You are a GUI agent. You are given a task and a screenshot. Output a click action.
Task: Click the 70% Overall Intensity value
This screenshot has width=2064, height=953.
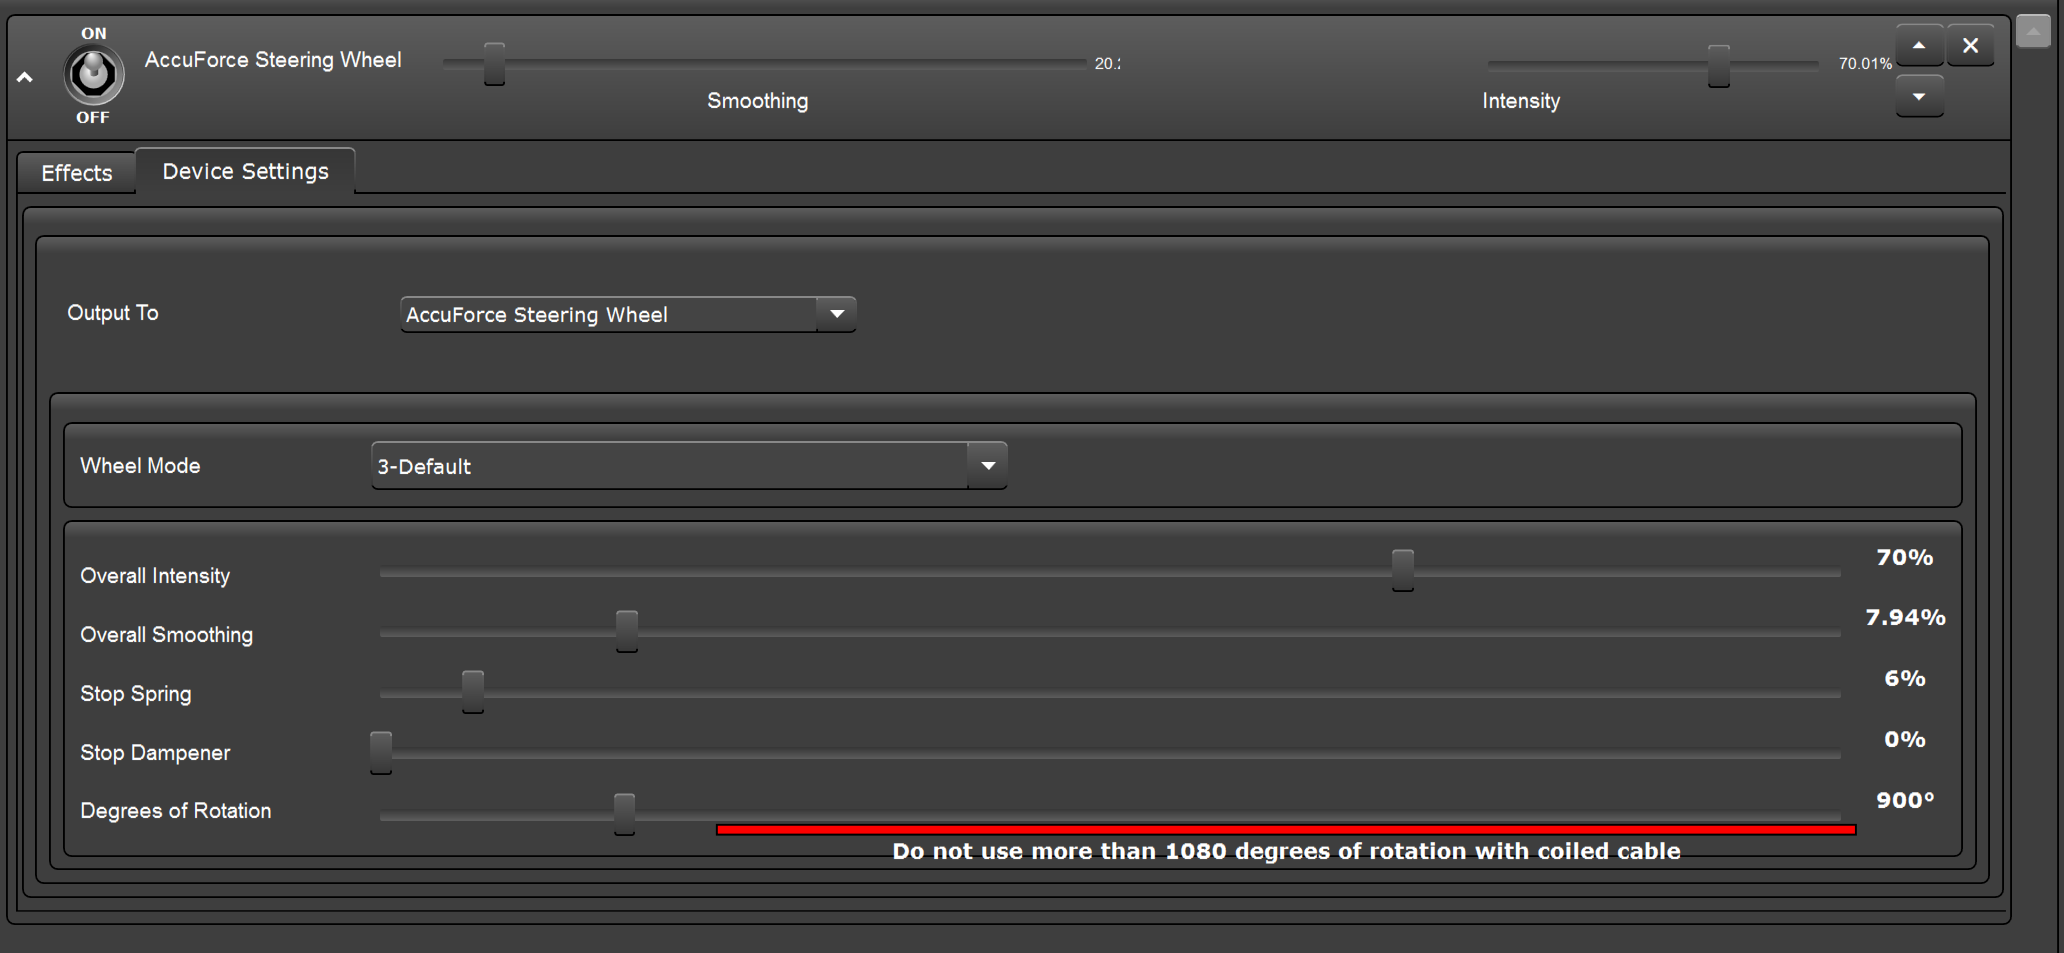click(x=1904, y=558)
